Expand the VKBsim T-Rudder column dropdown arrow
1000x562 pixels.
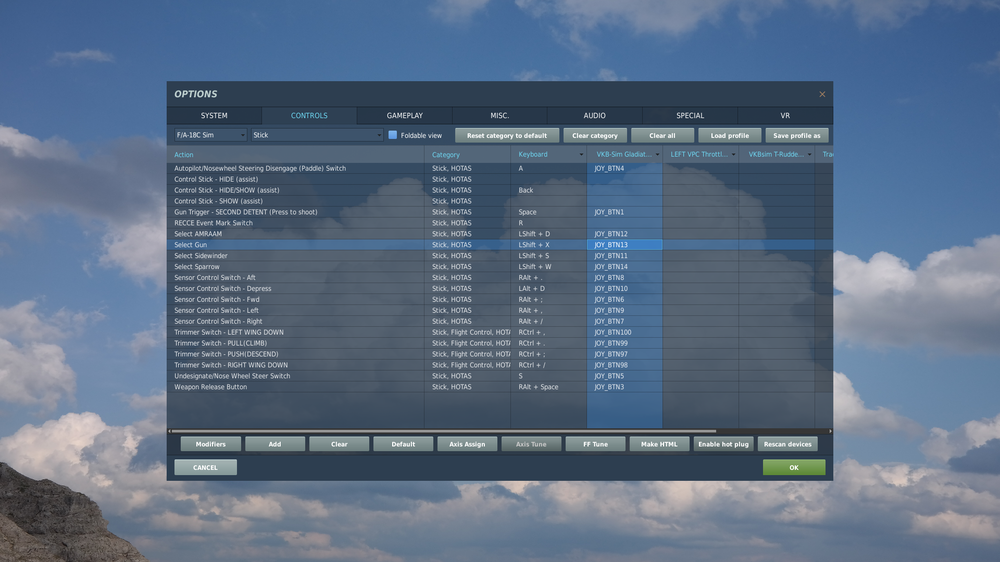point(809,154)
